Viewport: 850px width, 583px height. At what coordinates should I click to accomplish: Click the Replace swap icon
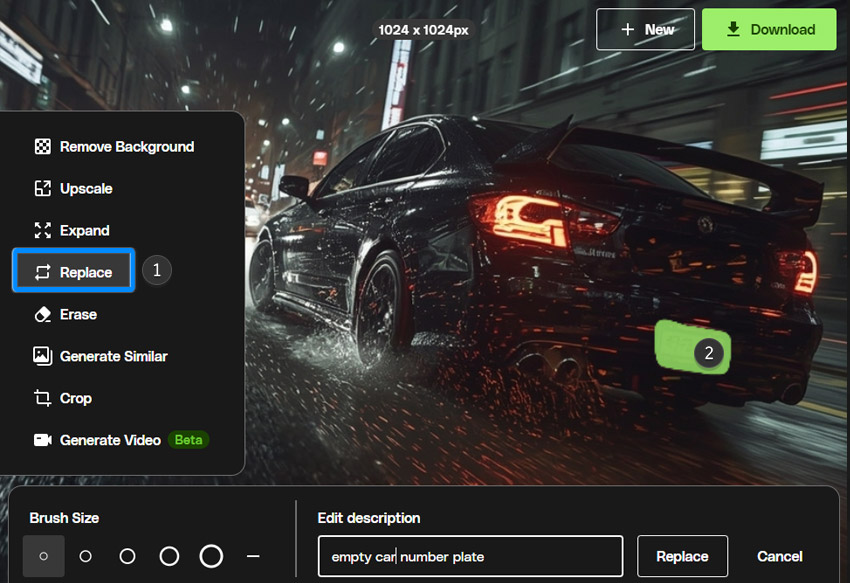pyautogui.click(x=43, y=272)
